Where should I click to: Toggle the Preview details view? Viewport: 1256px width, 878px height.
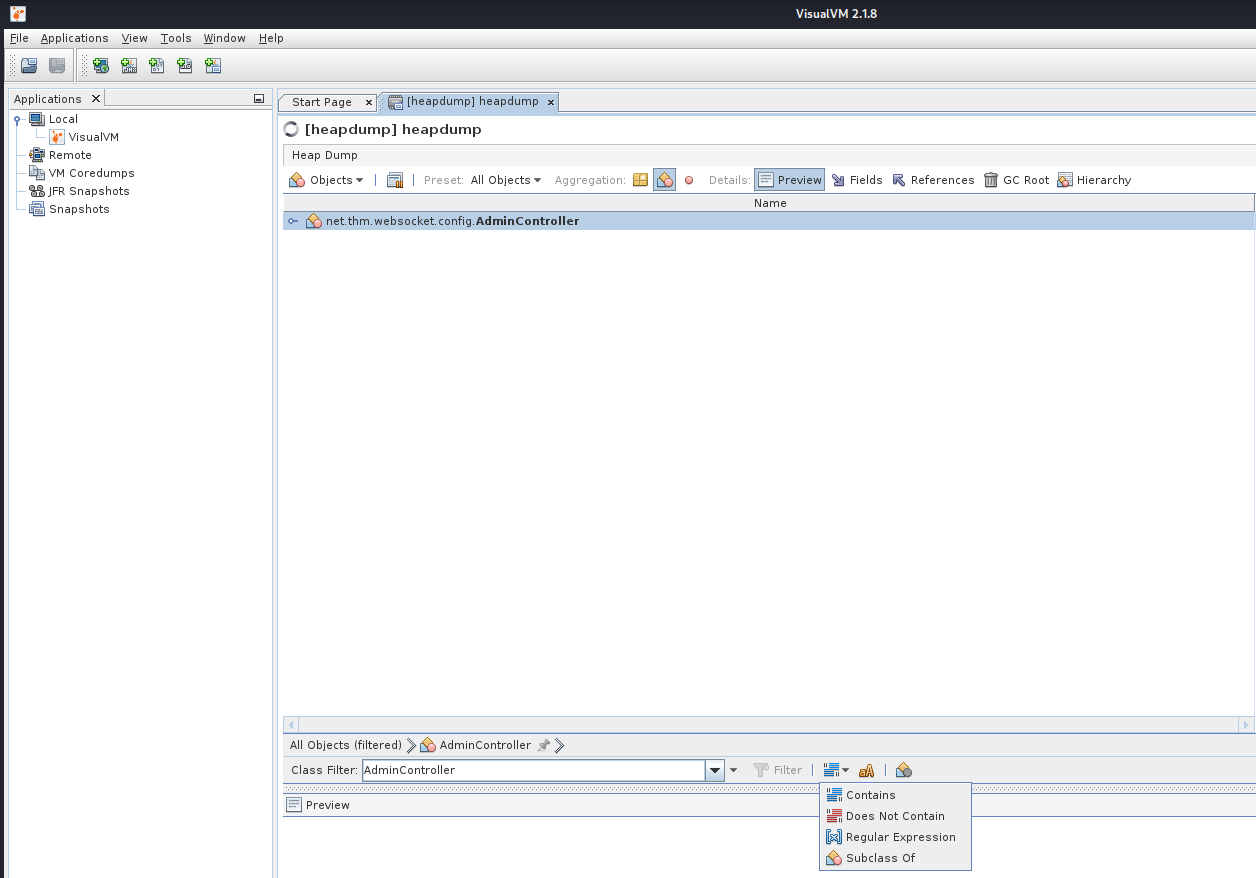pos(789,180)
